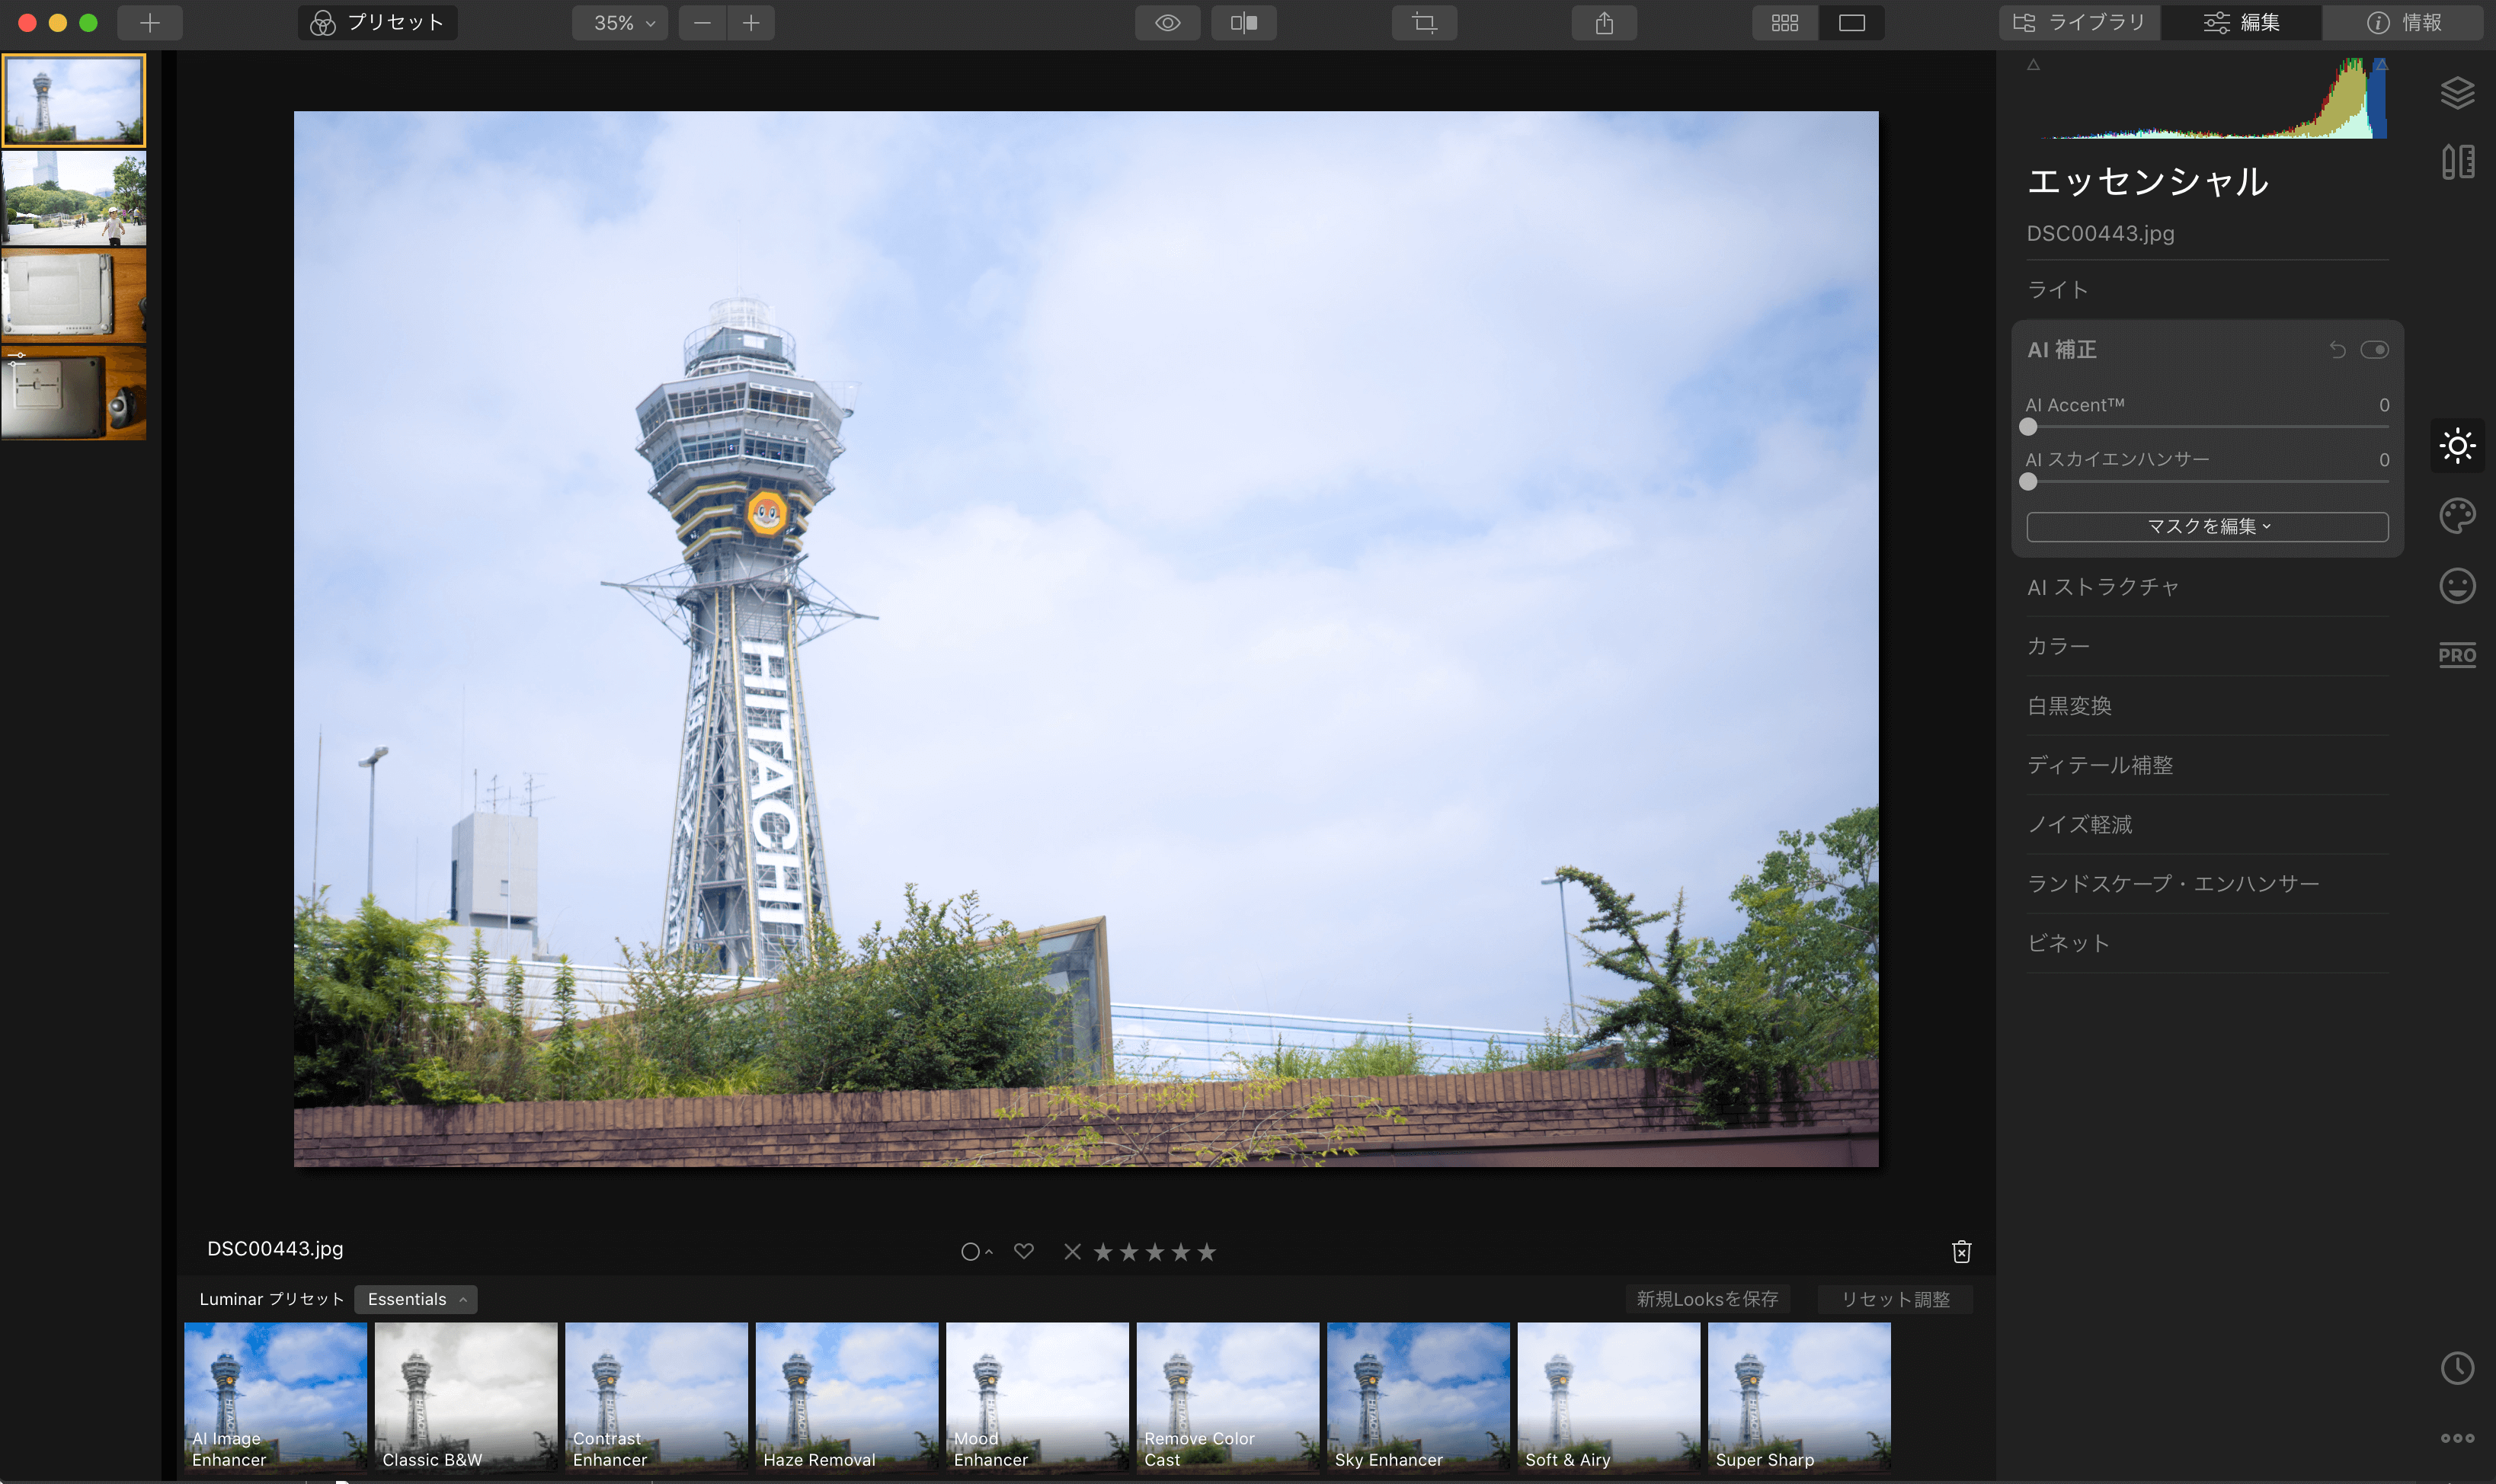Zoom in with the plus button
2496x1484 pixels.
[751, 22]
